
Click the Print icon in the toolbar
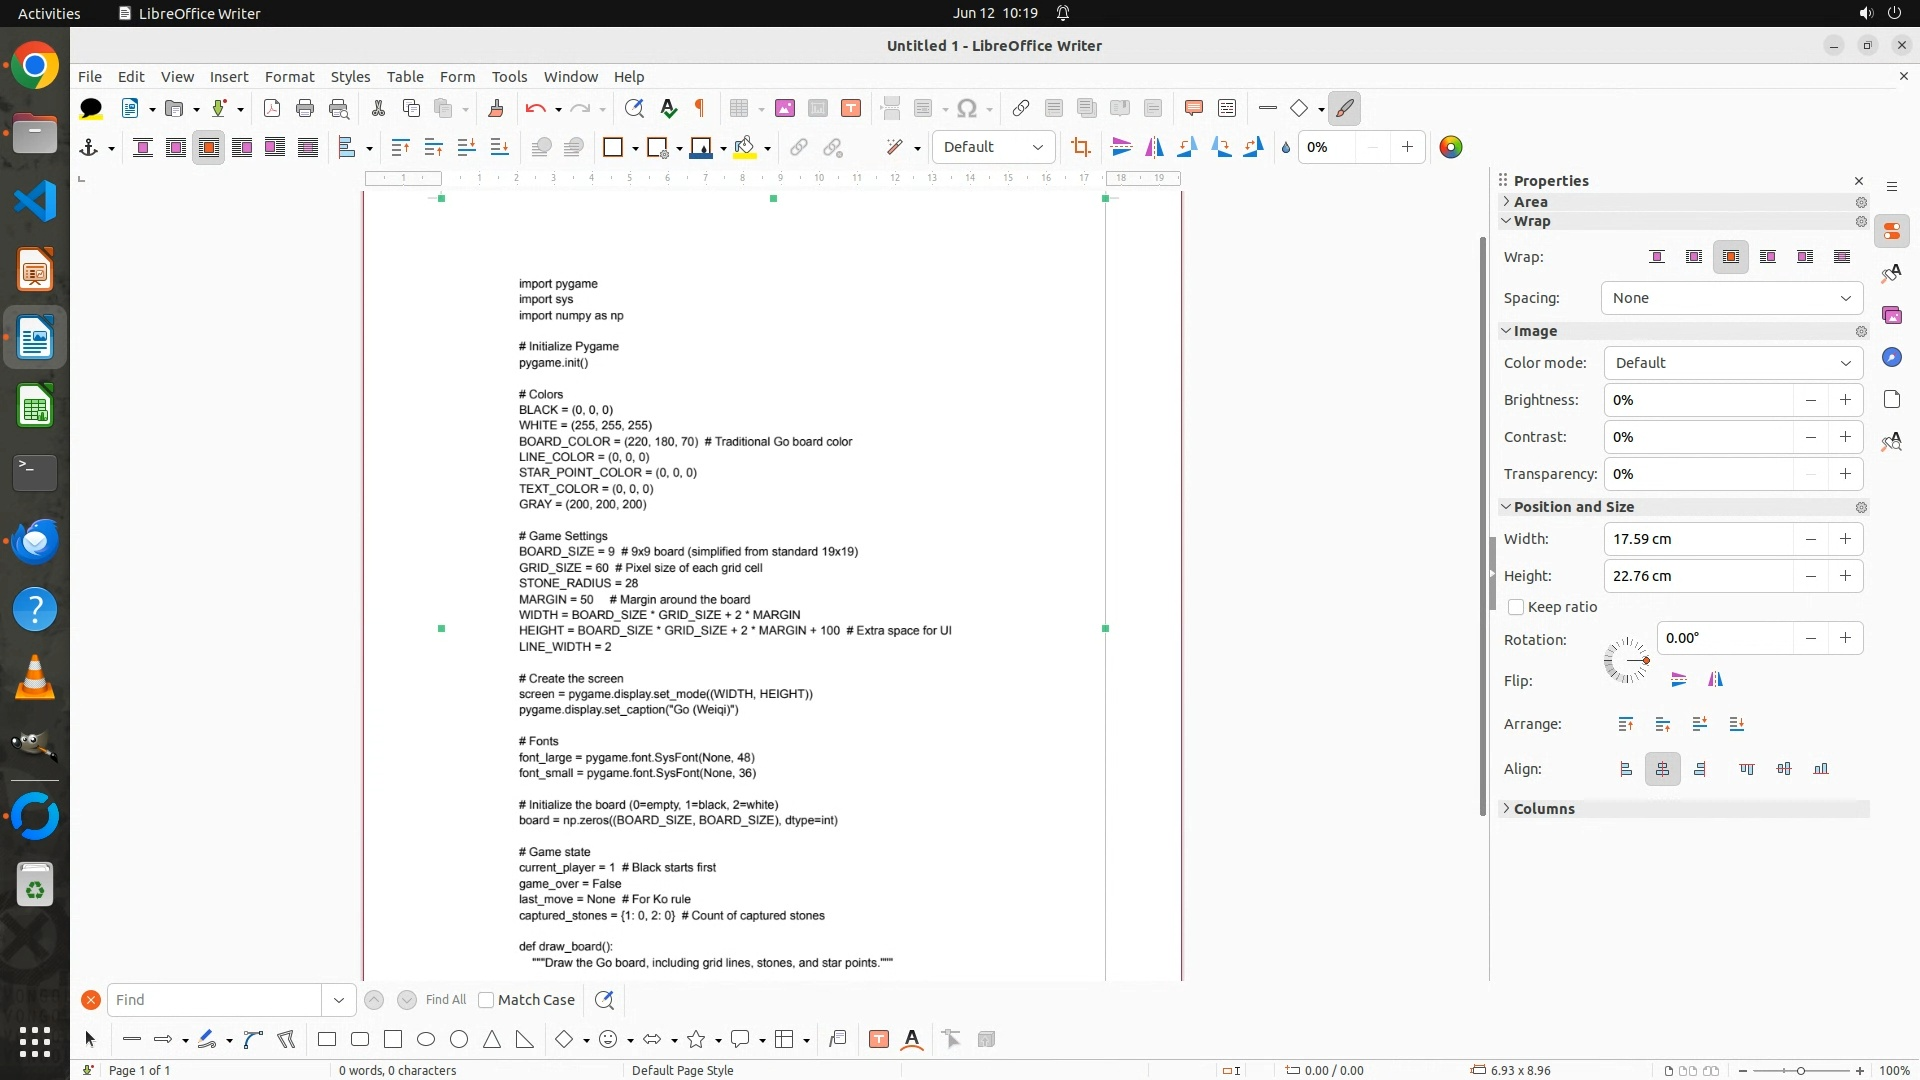[x=305, y=108]
